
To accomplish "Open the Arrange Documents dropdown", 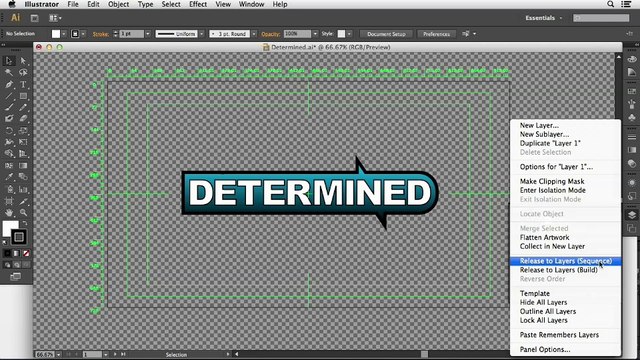I will 55,18.
